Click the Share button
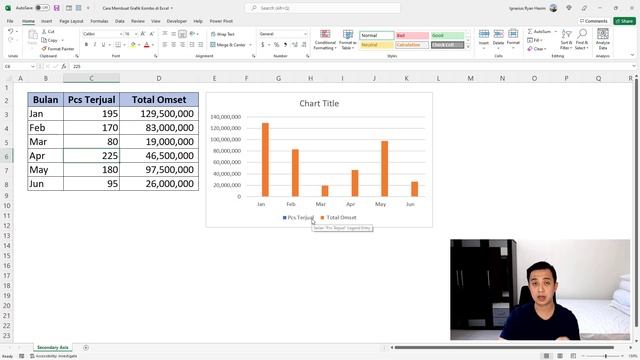The height and width of the screenshot is (360, 640). [624, 21]
